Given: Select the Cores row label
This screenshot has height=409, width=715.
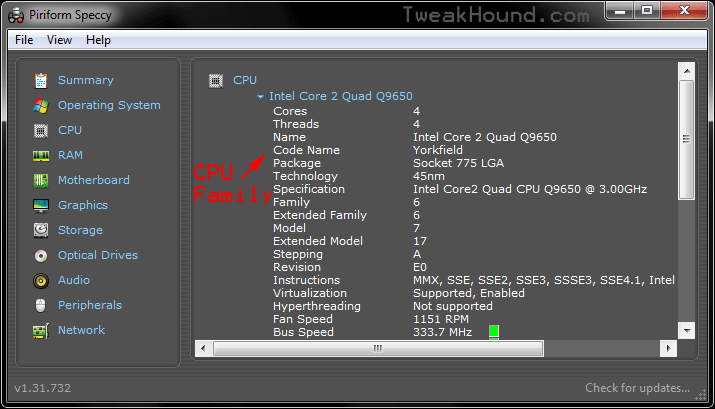Looking at the screenshot, I should pos(290,111).
